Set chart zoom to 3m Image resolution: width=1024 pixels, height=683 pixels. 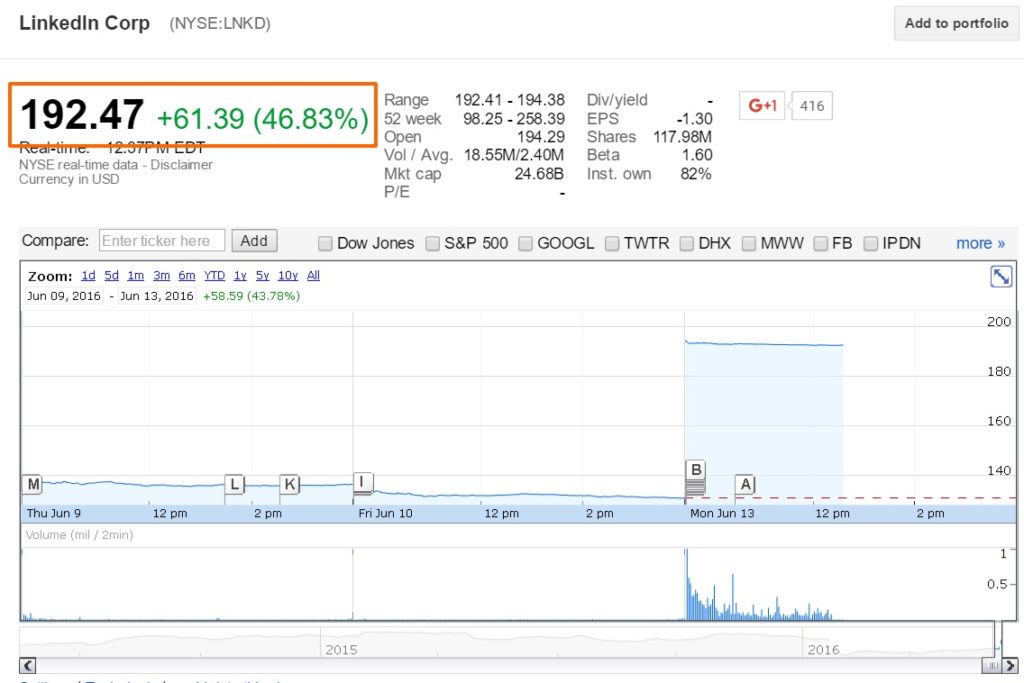[161, 276]
